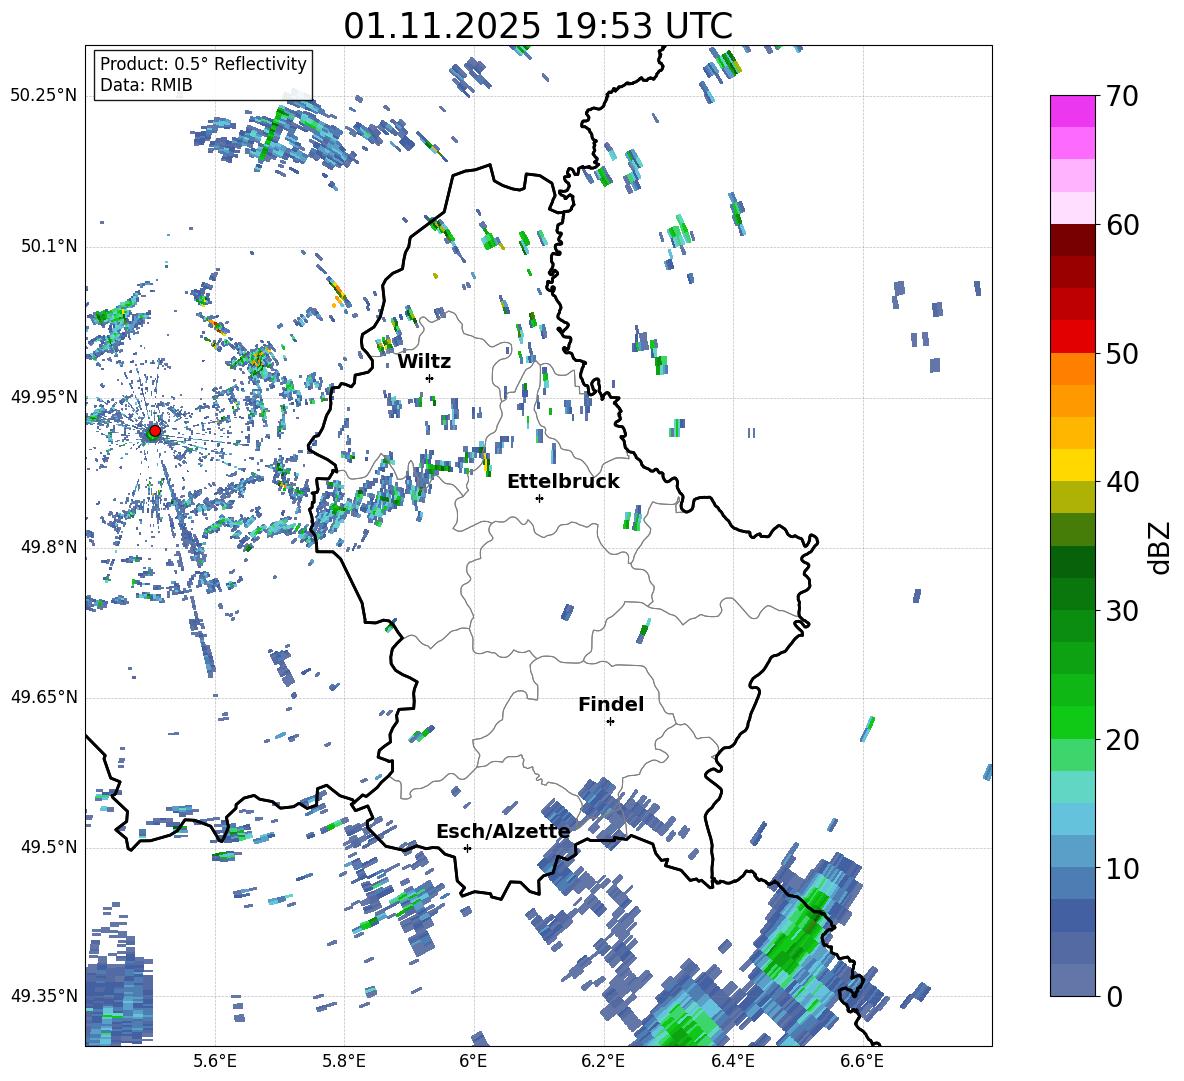Click the Data: RMIB text

(x=146, y=85)
